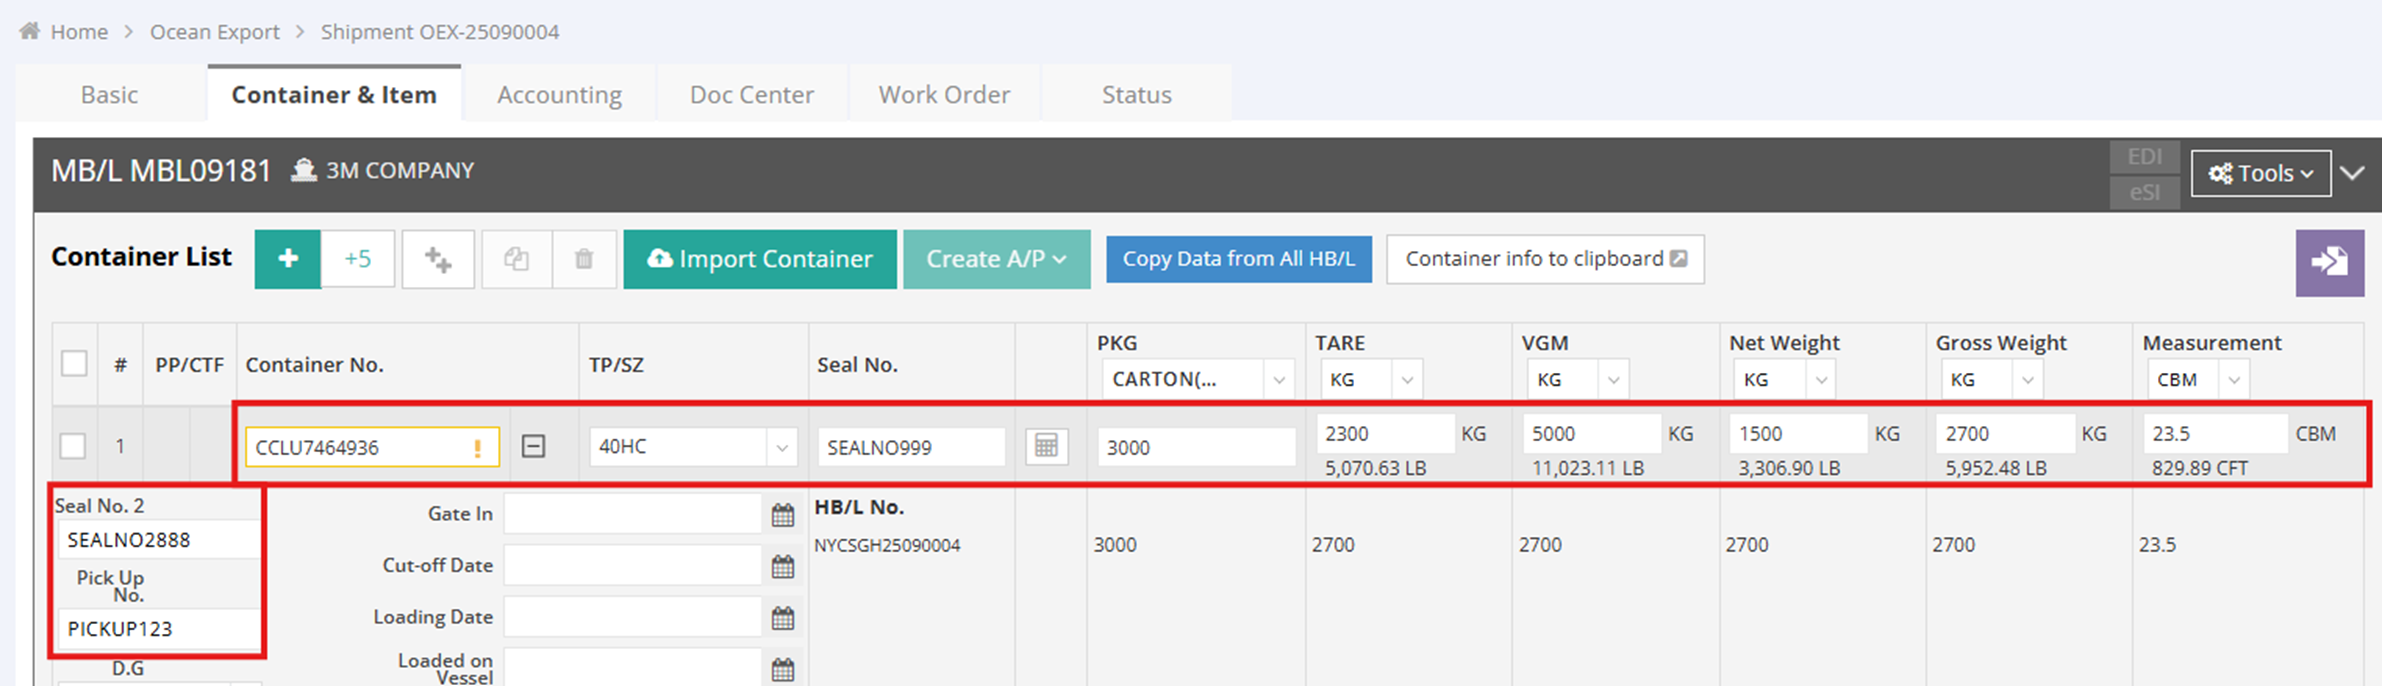Open the Gate In calendar picker
Image resolution: width=2382 pixels, height=686 pixels.
783,515
